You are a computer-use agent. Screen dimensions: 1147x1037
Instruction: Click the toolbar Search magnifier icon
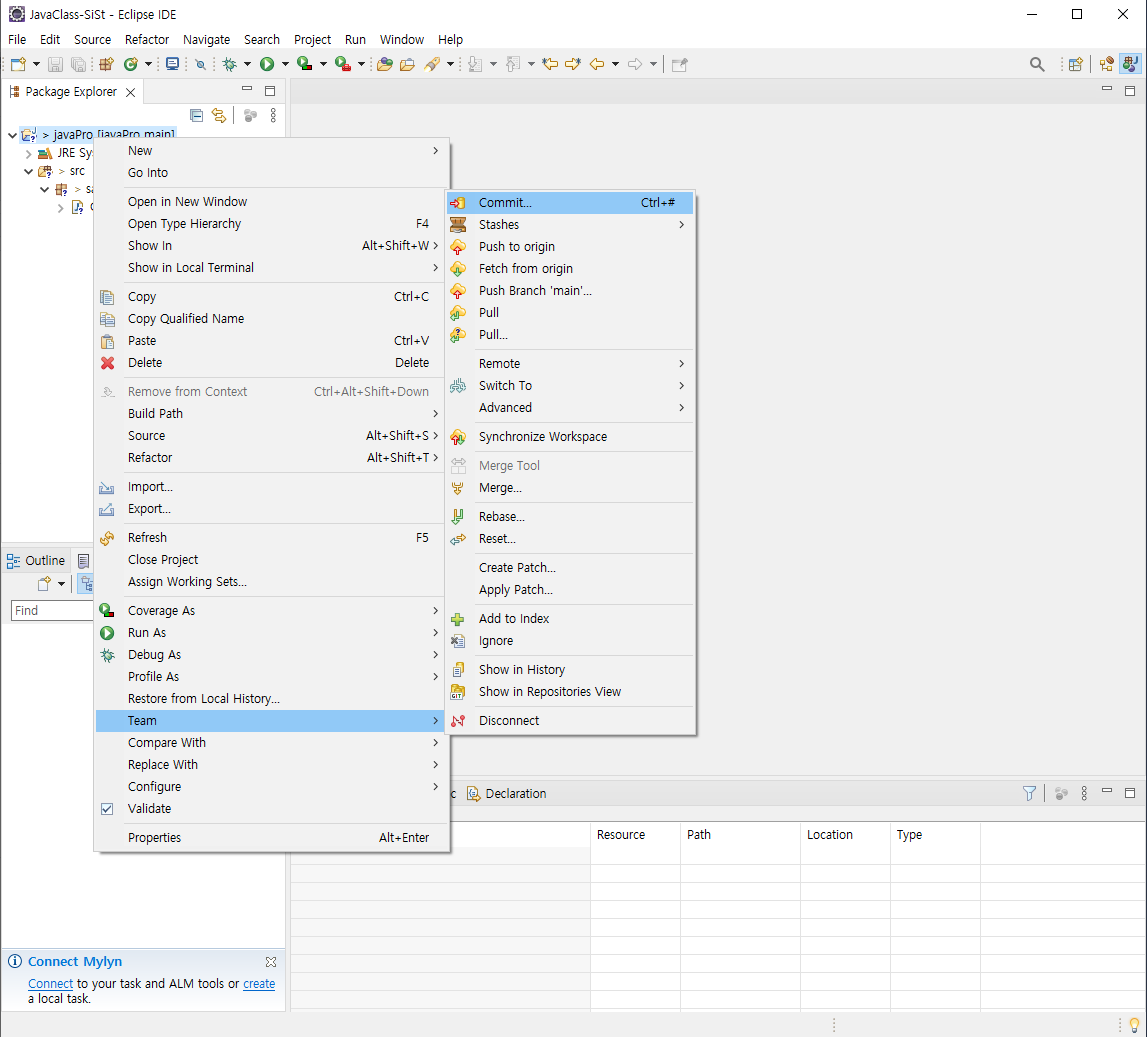(x=1037, y=64)
